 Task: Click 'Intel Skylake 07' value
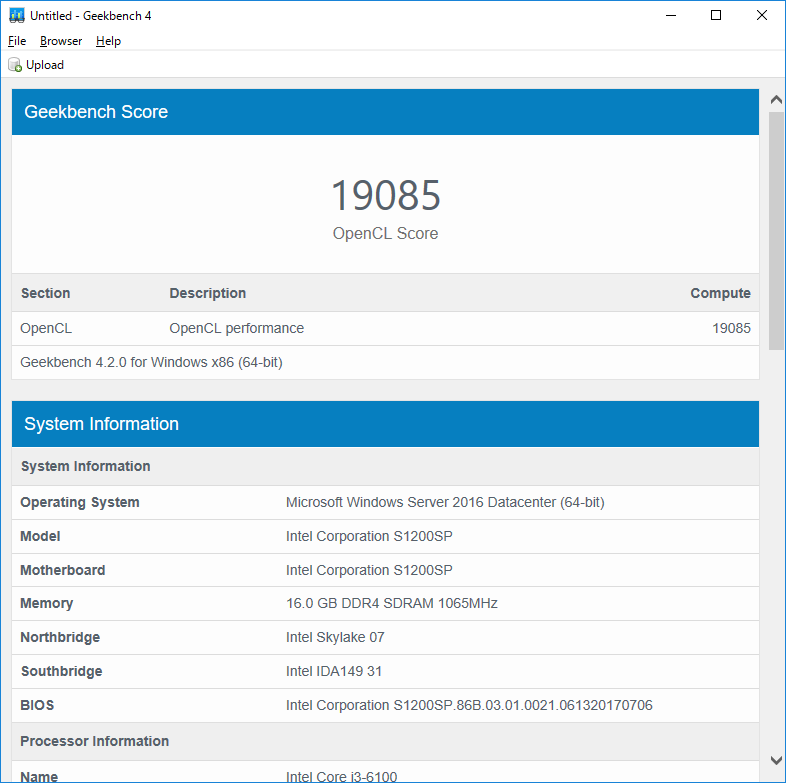[335, 638]
